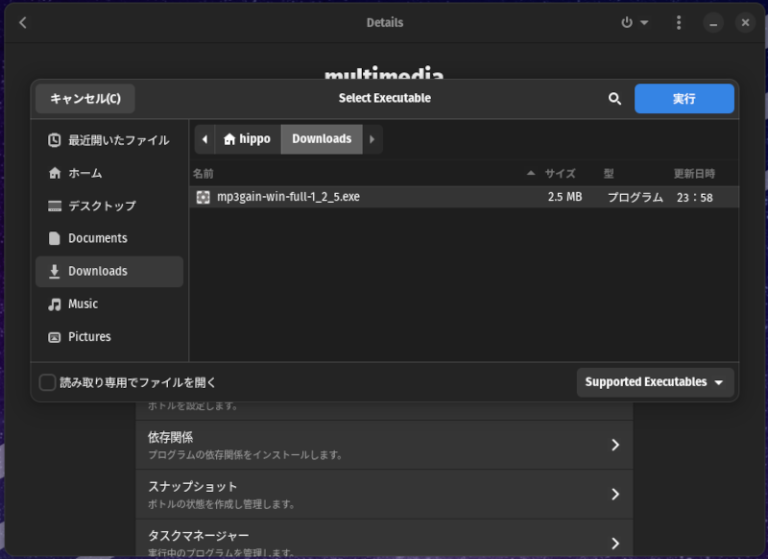Image resolution: width=768 pixels, height=559 pixels.
Task: Open the power menu icon in header
Action: coord(634,23)
